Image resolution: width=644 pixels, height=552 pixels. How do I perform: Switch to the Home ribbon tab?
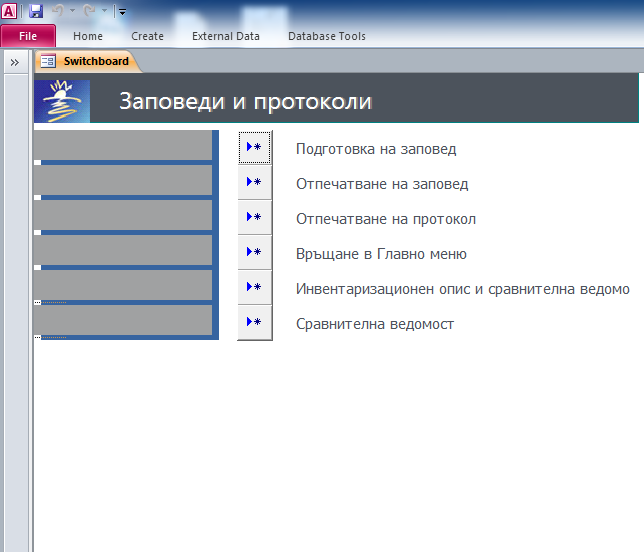[88, 36]
